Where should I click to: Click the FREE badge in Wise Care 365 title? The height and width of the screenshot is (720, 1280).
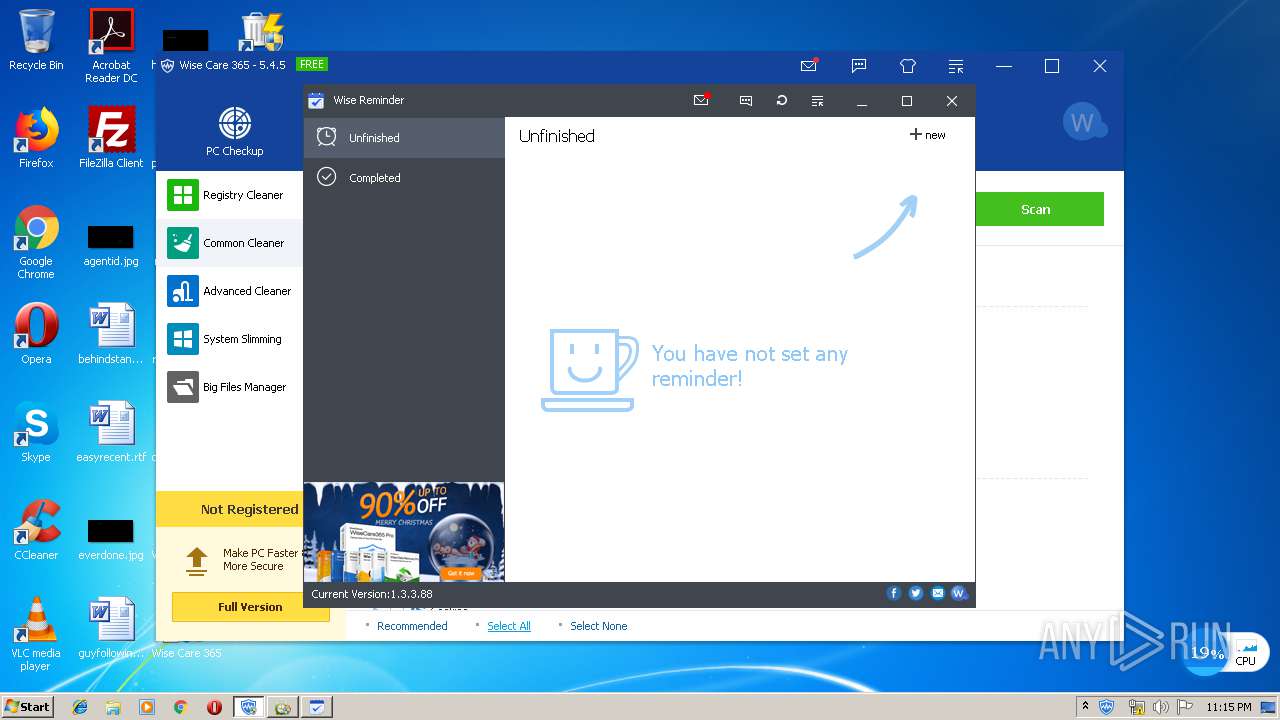tap(312, 64)
